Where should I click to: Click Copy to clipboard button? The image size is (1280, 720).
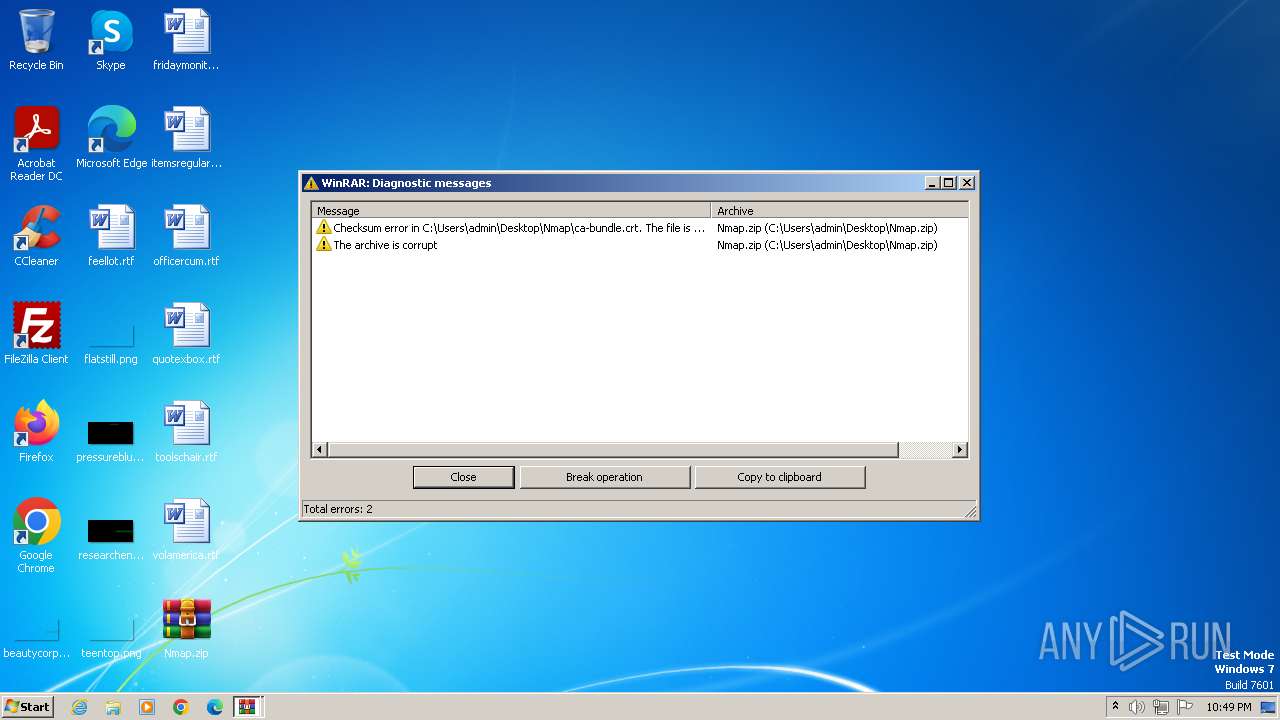point(779,477)
